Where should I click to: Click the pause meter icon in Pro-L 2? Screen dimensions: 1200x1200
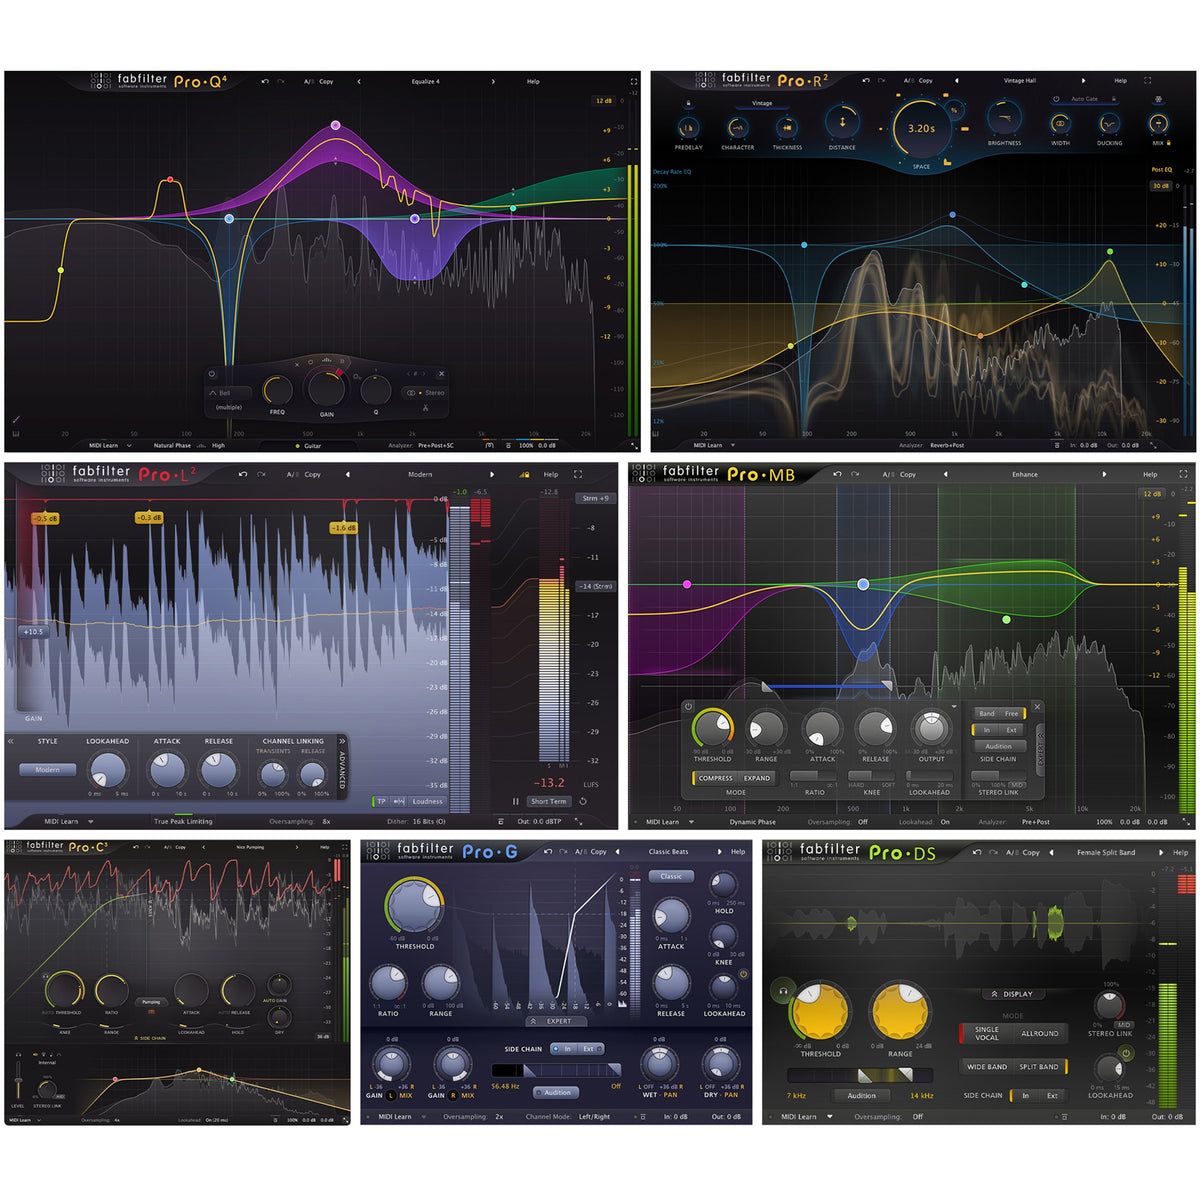(x=516, y=801)
